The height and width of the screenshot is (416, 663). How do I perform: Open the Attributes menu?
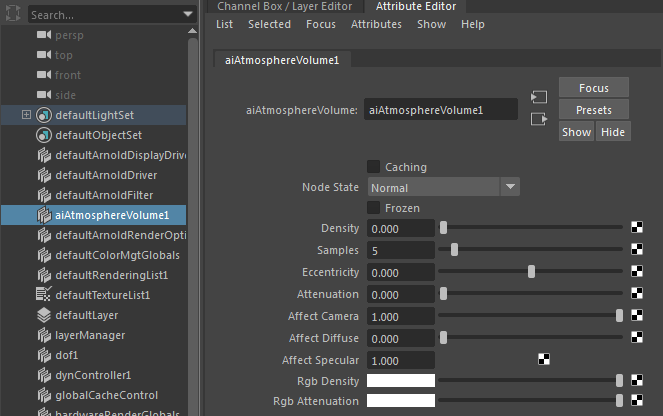(x=376, y=25)
